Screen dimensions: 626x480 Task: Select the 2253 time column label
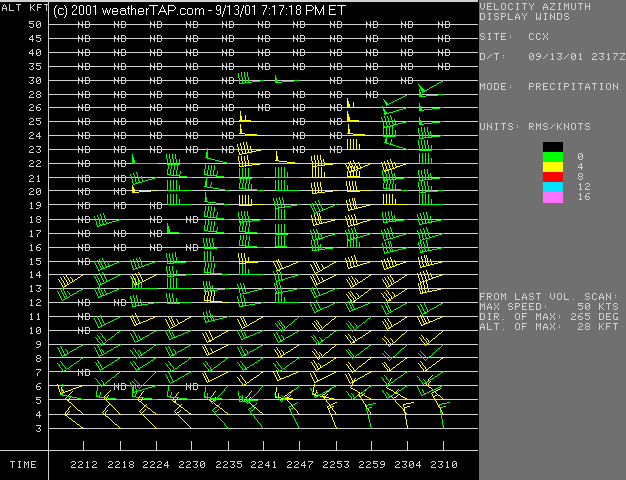(337, 465)
